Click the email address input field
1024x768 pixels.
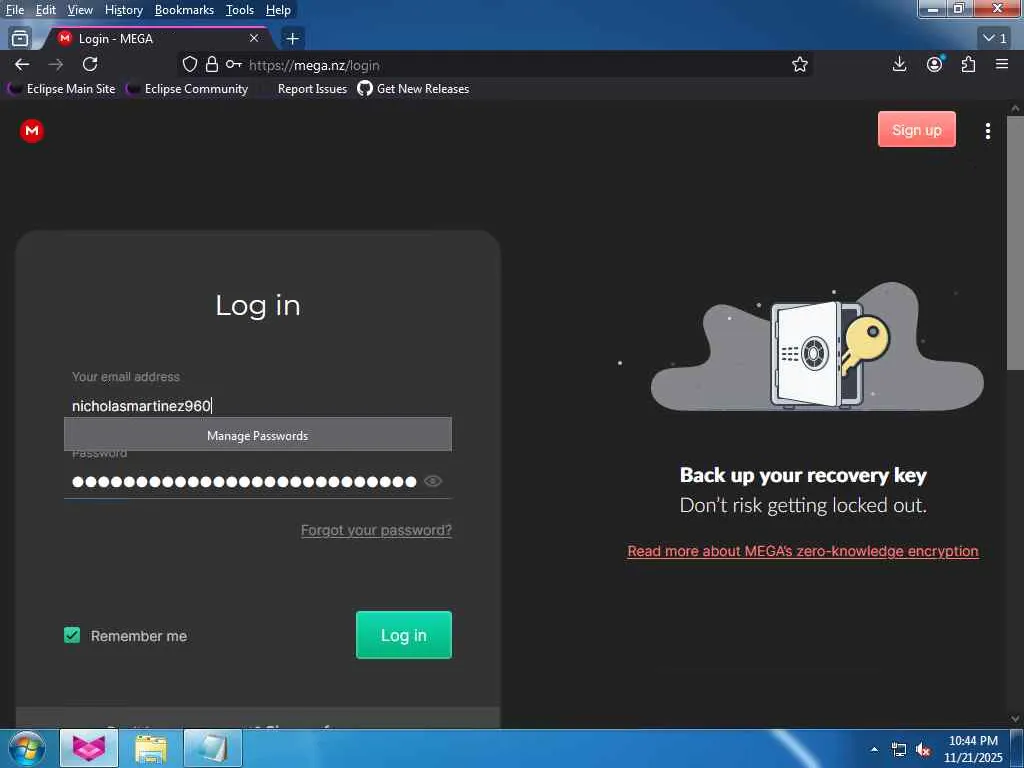tap(257, 406)
